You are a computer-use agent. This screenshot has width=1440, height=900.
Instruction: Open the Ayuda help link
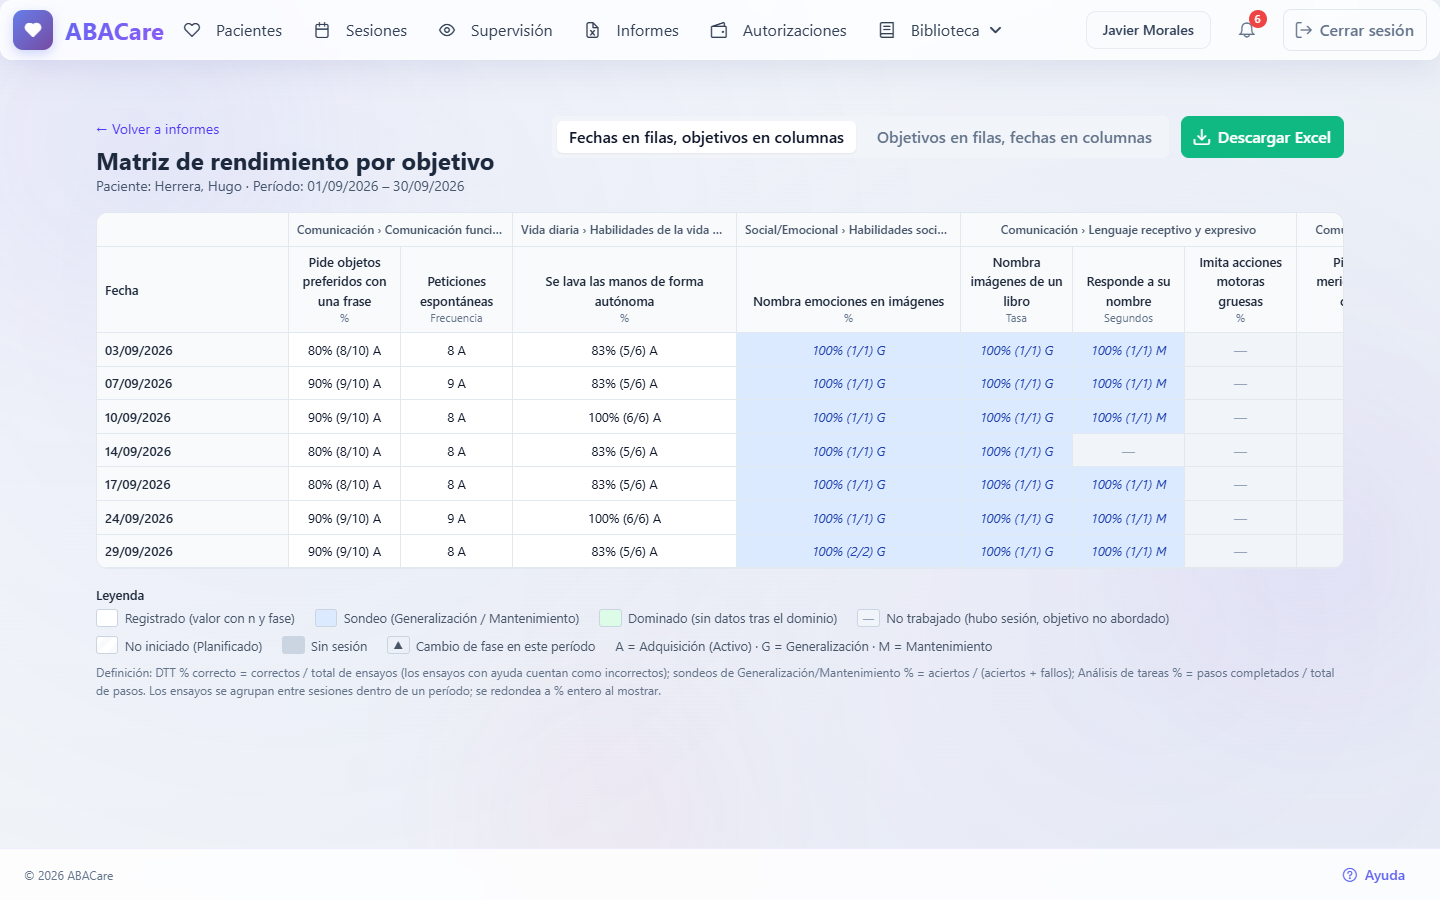tap(1373, 875)
